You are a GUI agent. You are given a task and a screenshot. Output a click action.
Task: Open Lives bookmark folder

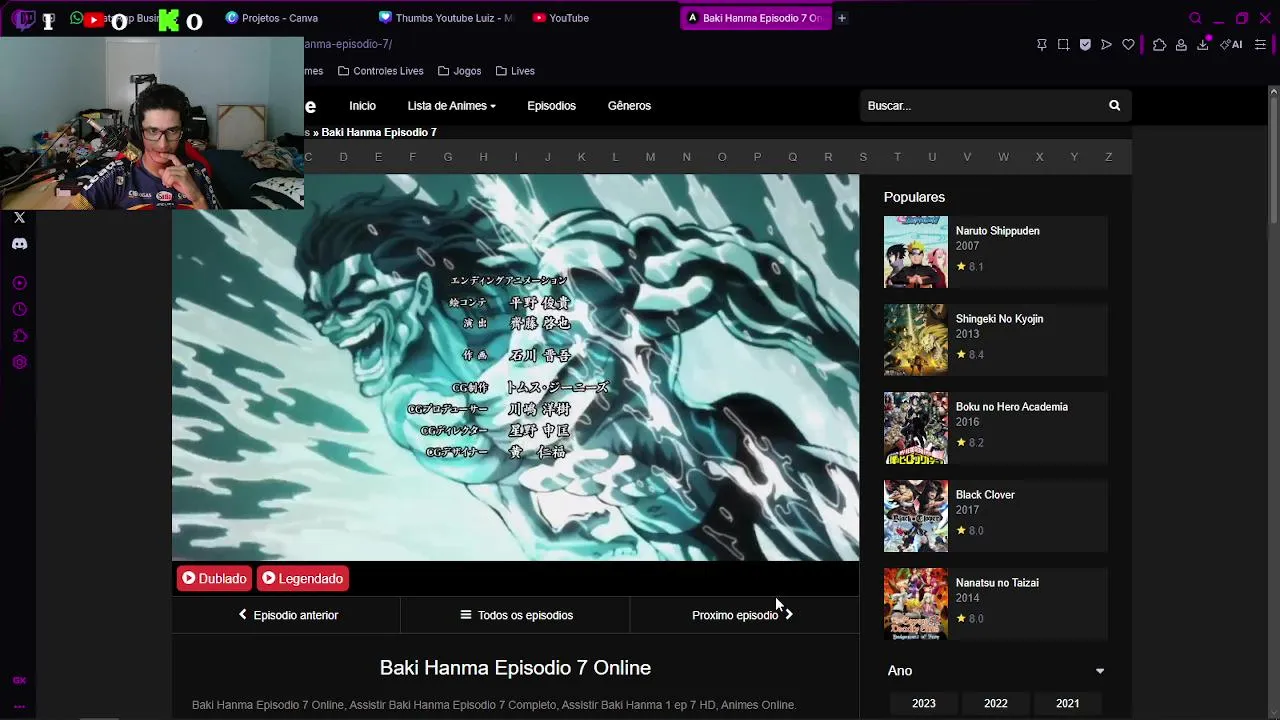(515, 71)
